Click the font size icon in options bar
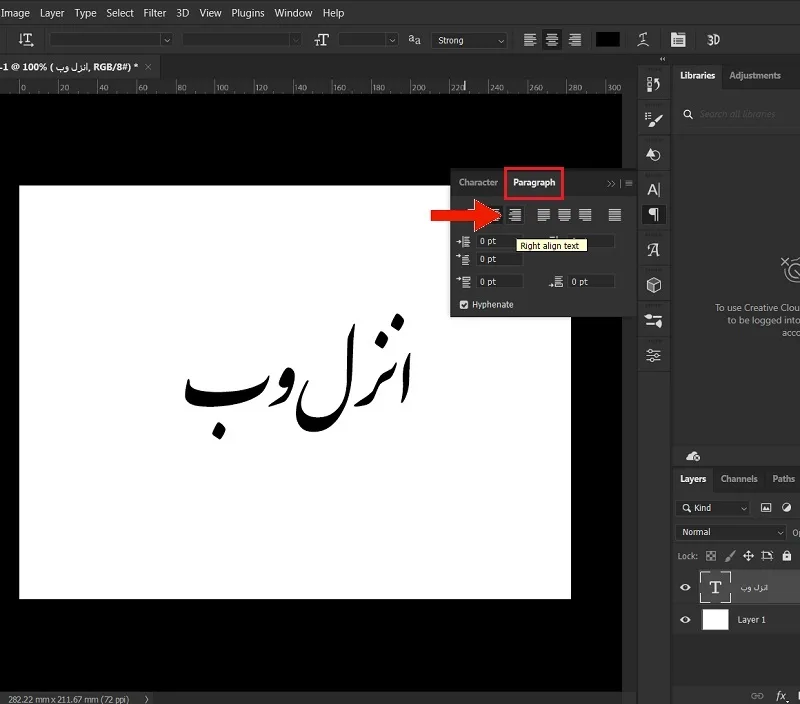Screen dimensions: 800x704 [x=321, y=40]
